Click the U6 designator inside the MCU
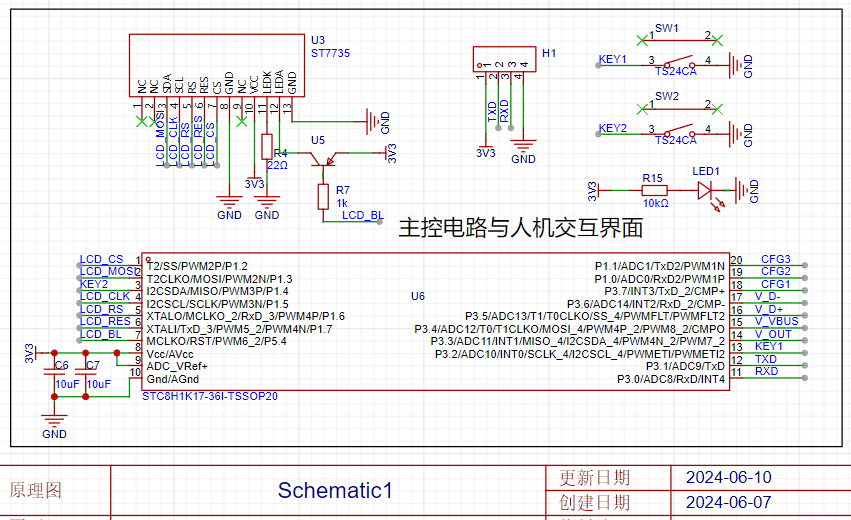The width and height of the screenshot is (851, 520). (x=417, y=296)
